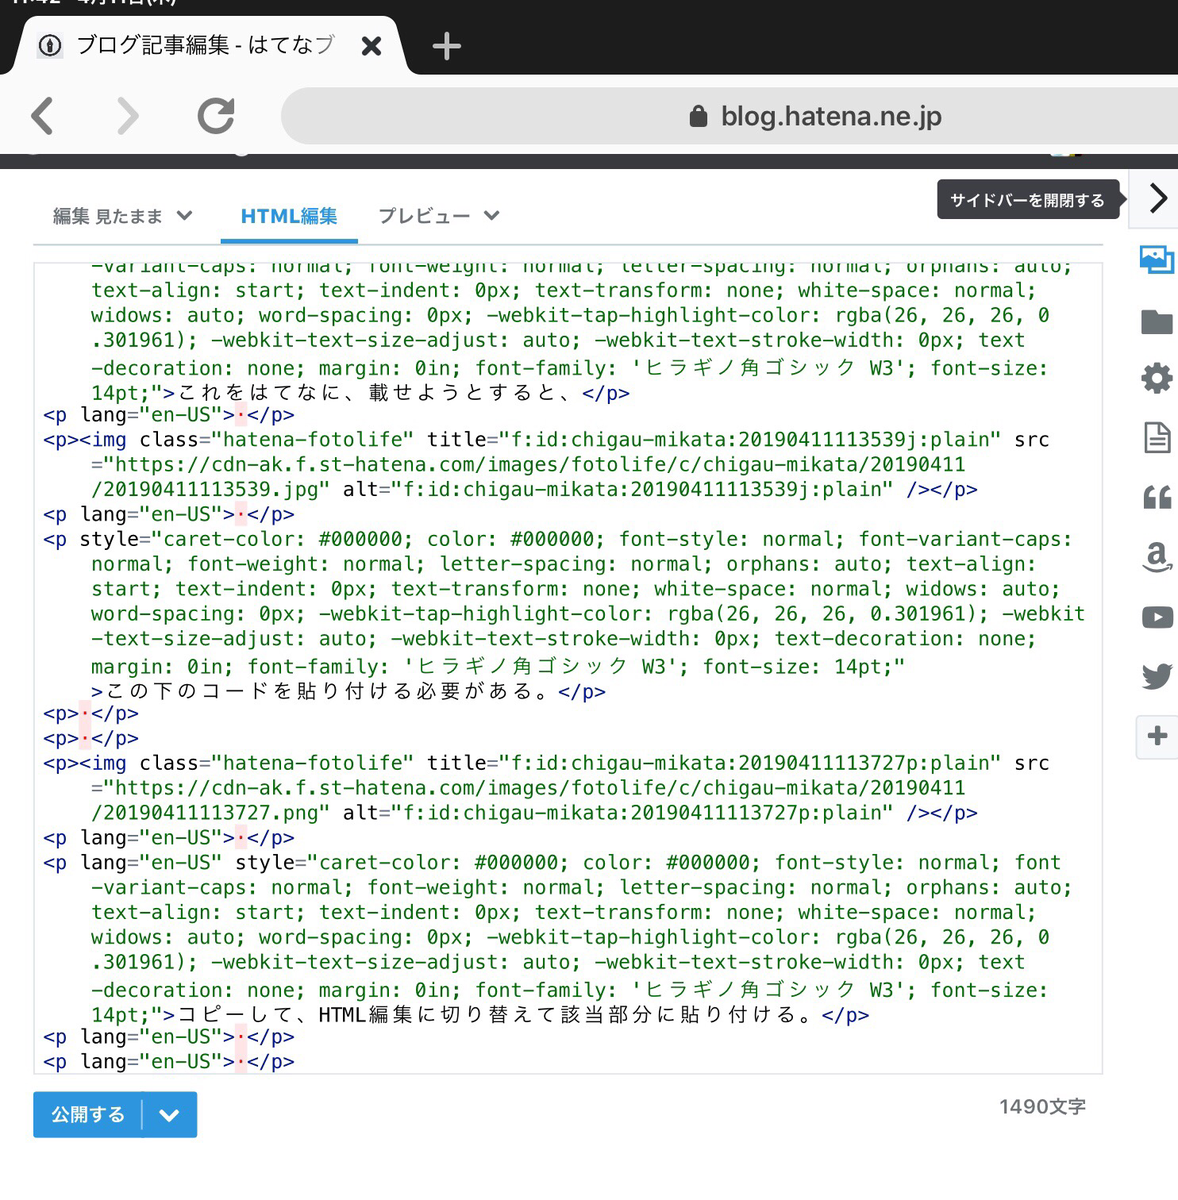Close the ブログ記事編集 browser tab
1178x1200 pixels.
pyautogui.click(x=371, y=46)
